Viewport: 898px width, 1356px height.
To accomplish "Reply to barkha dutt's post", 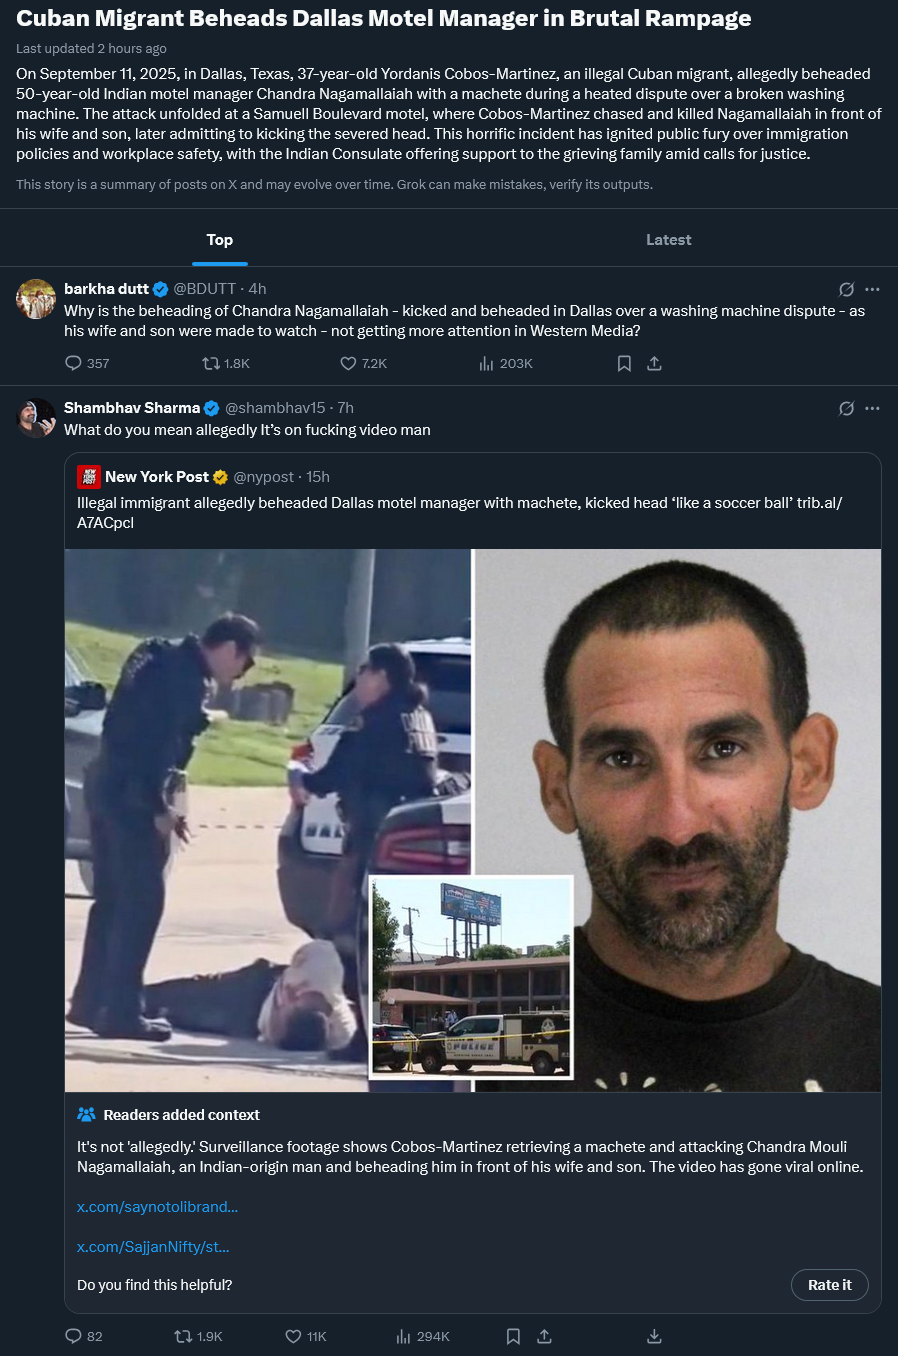I will (x=73, y=363).
